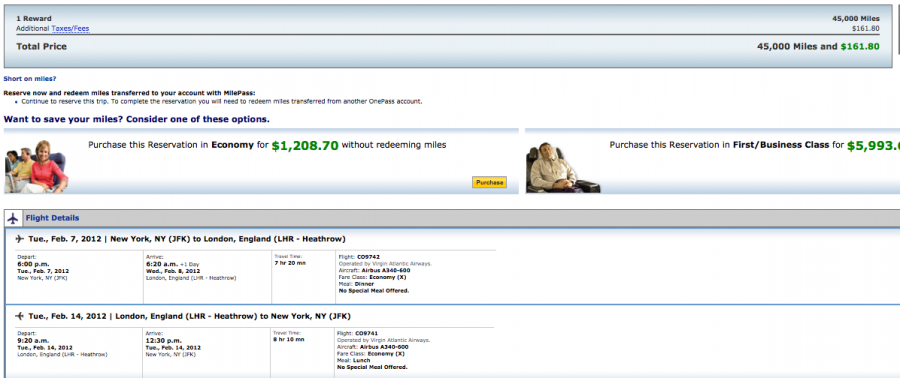Click the yellow Purchase button for Economy

[x=490, y=182]
